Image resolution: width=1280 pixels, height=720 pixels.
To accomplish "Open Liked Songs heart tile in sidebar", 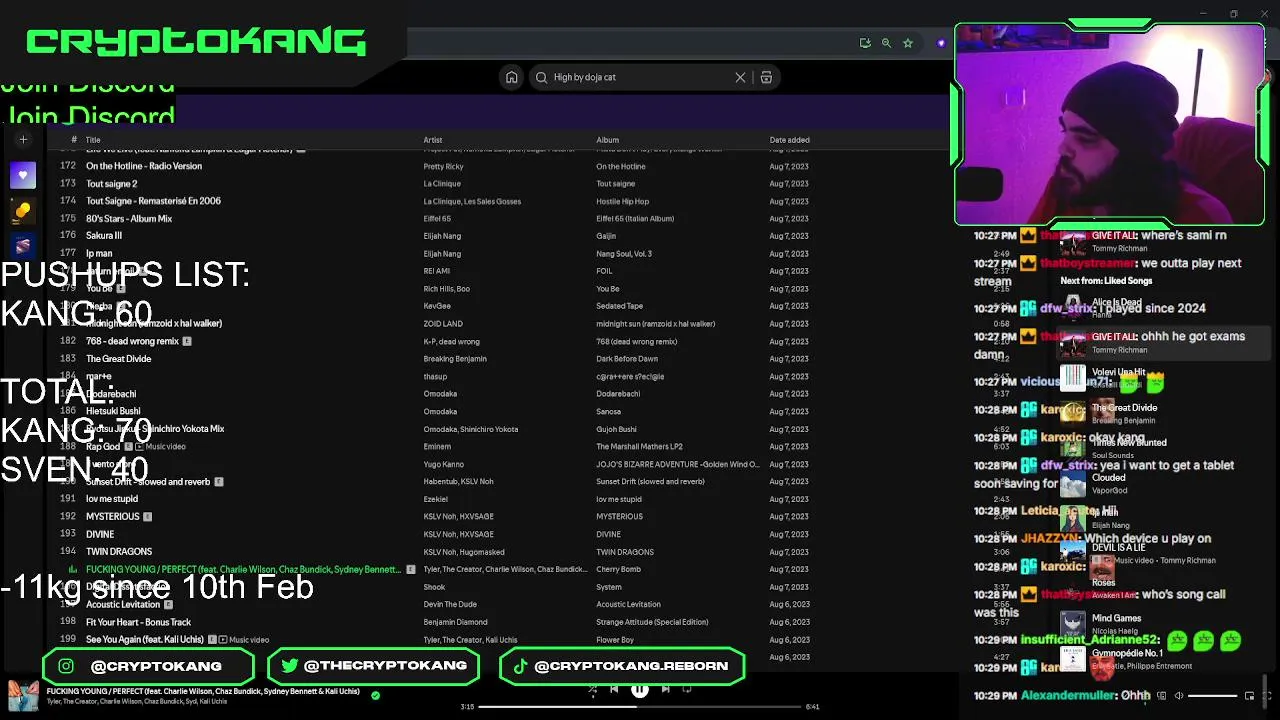I will pos(23,176).
